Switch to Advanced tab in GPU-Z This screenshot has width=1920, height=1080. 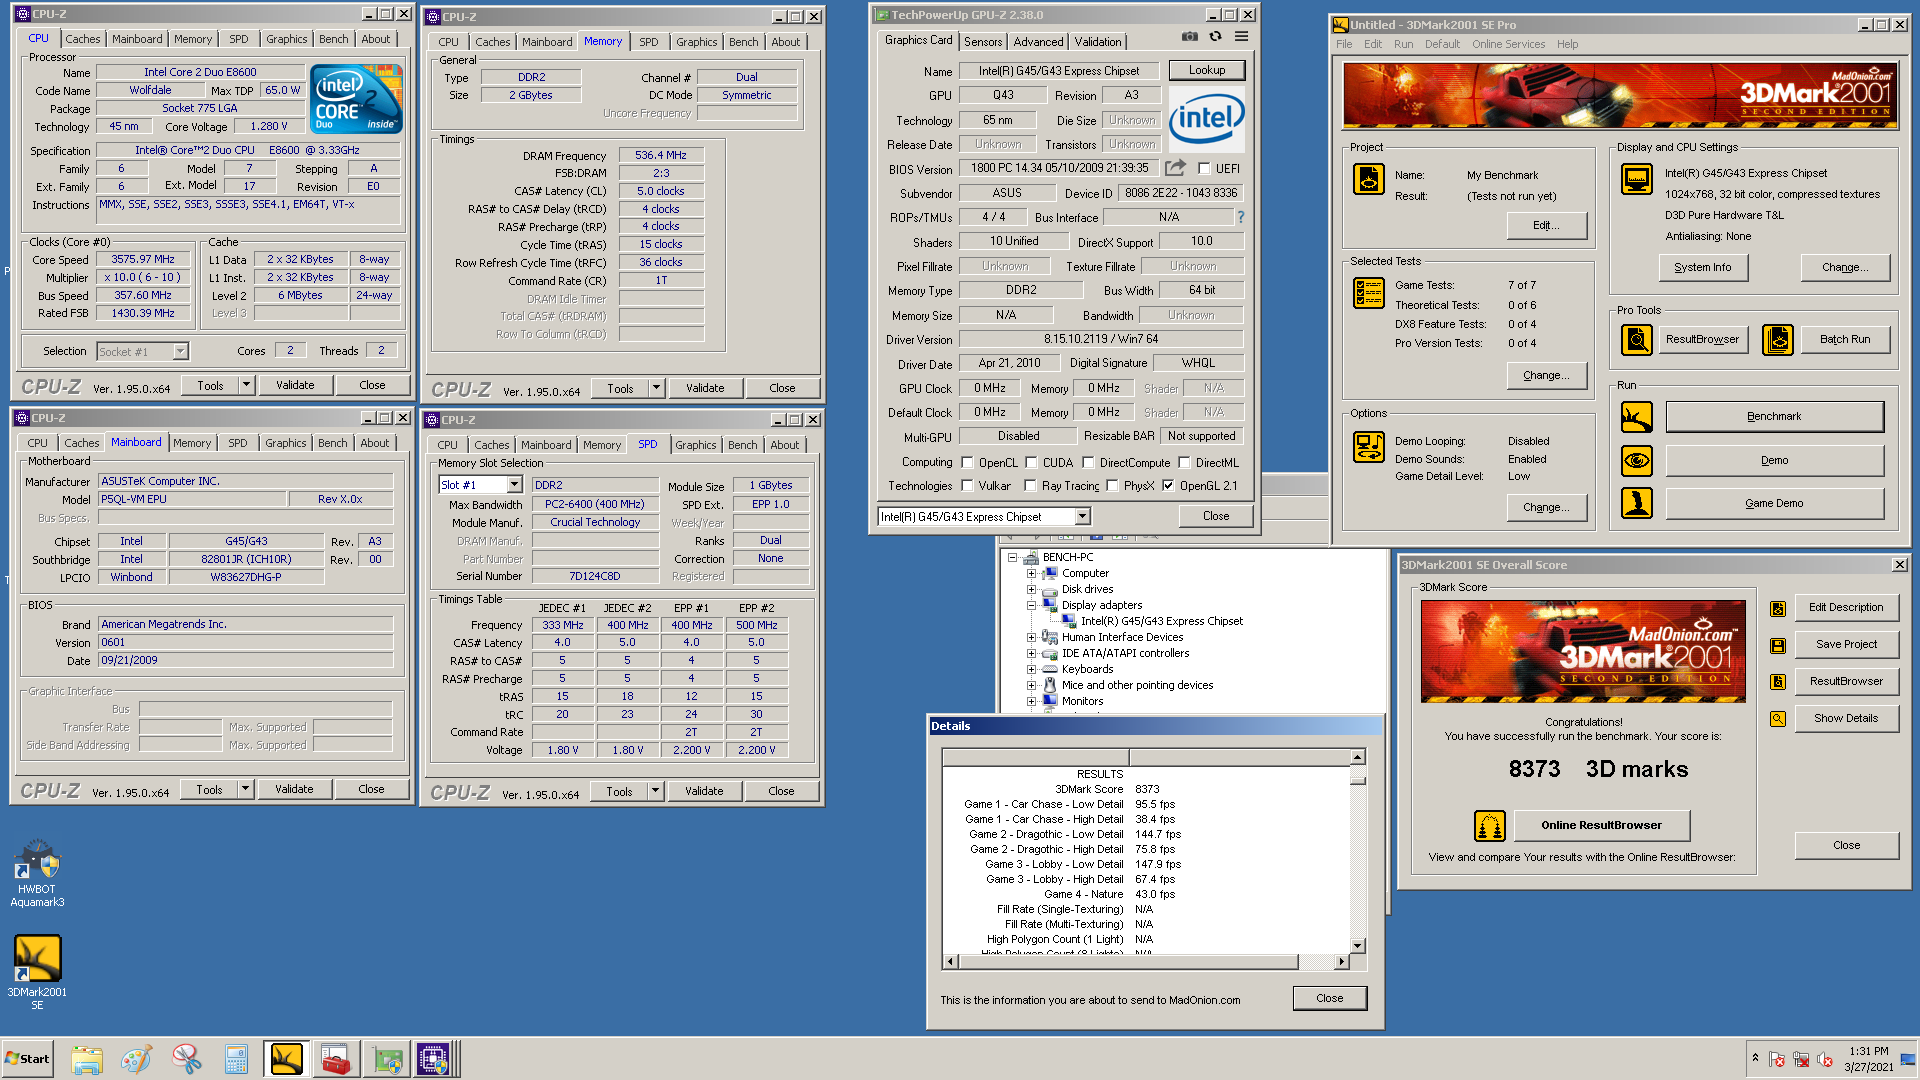(1038, 42)
